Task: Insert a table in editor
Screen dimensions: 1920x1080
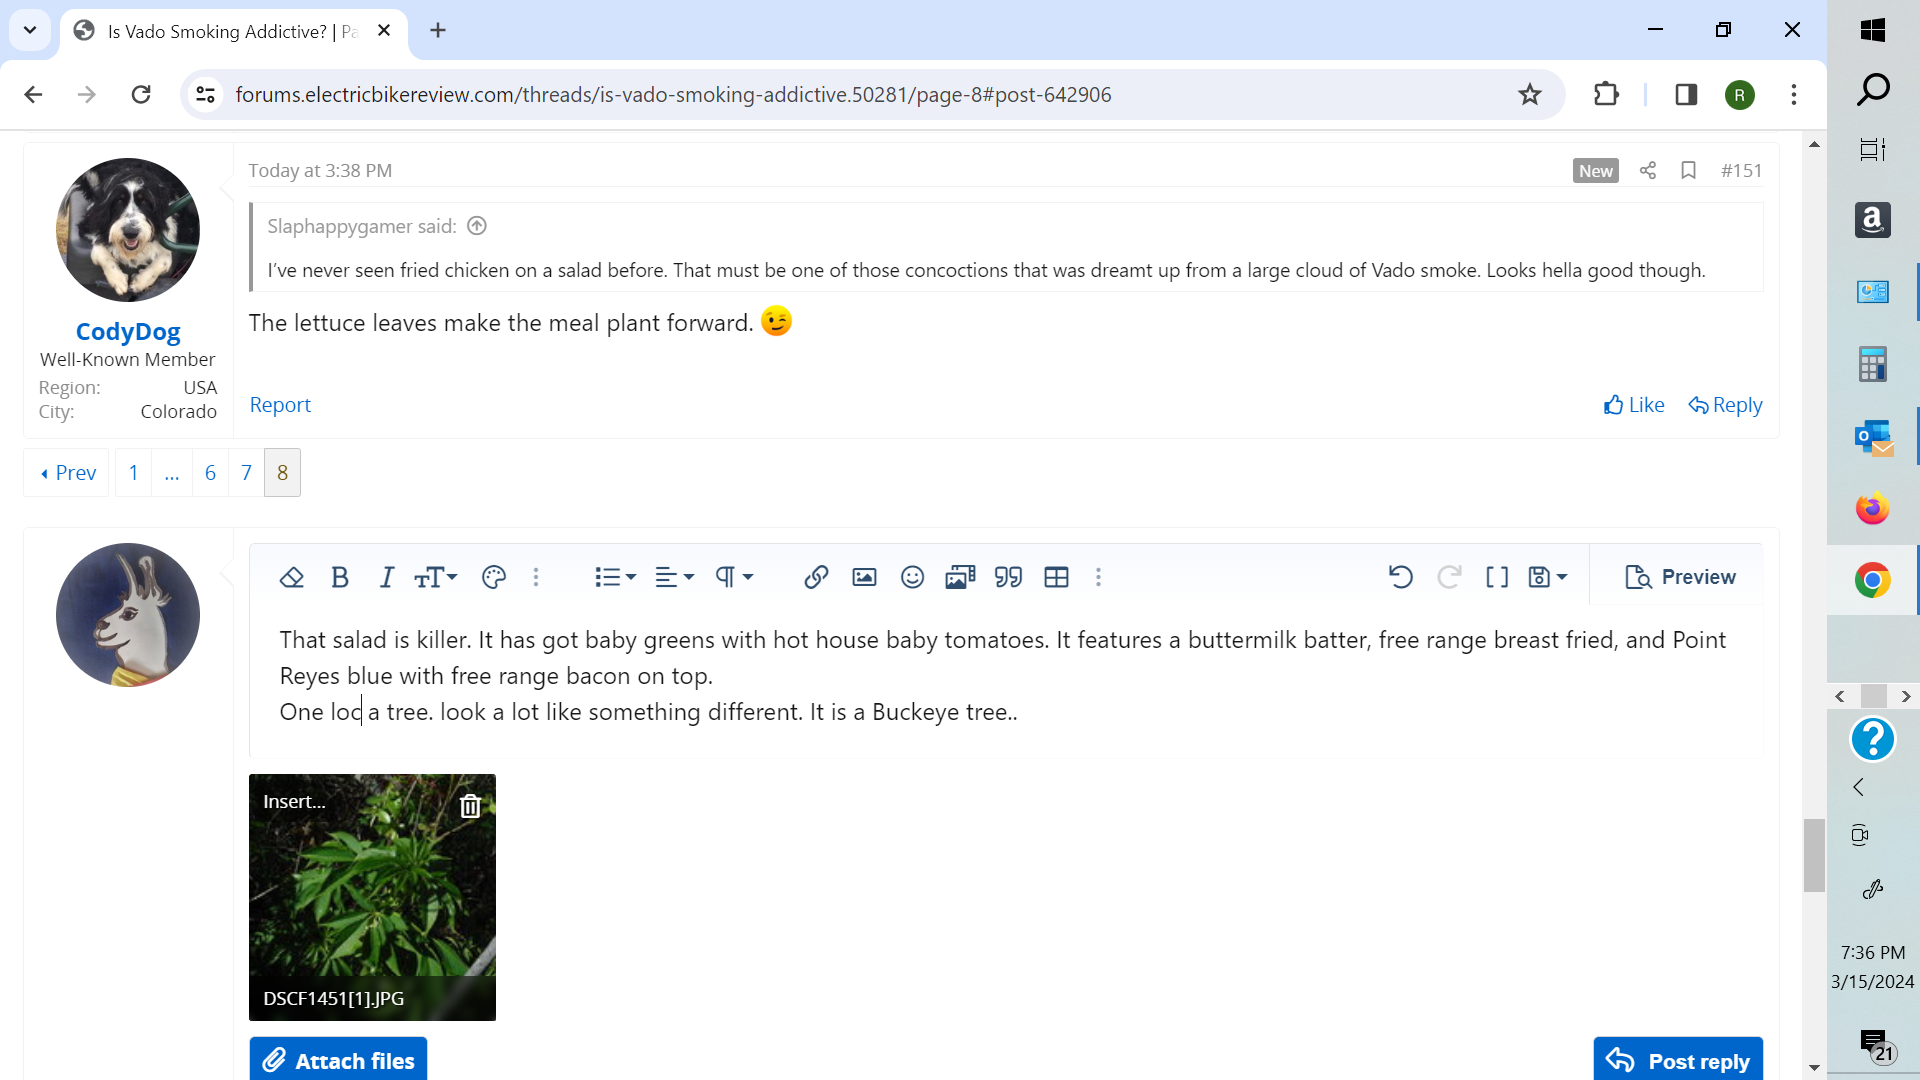Action: (x=1056, y=577)
